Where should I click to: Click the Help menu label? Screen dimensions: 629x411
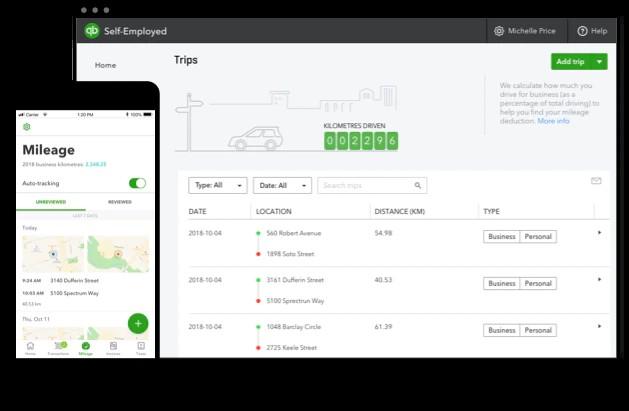pos(599,31)
